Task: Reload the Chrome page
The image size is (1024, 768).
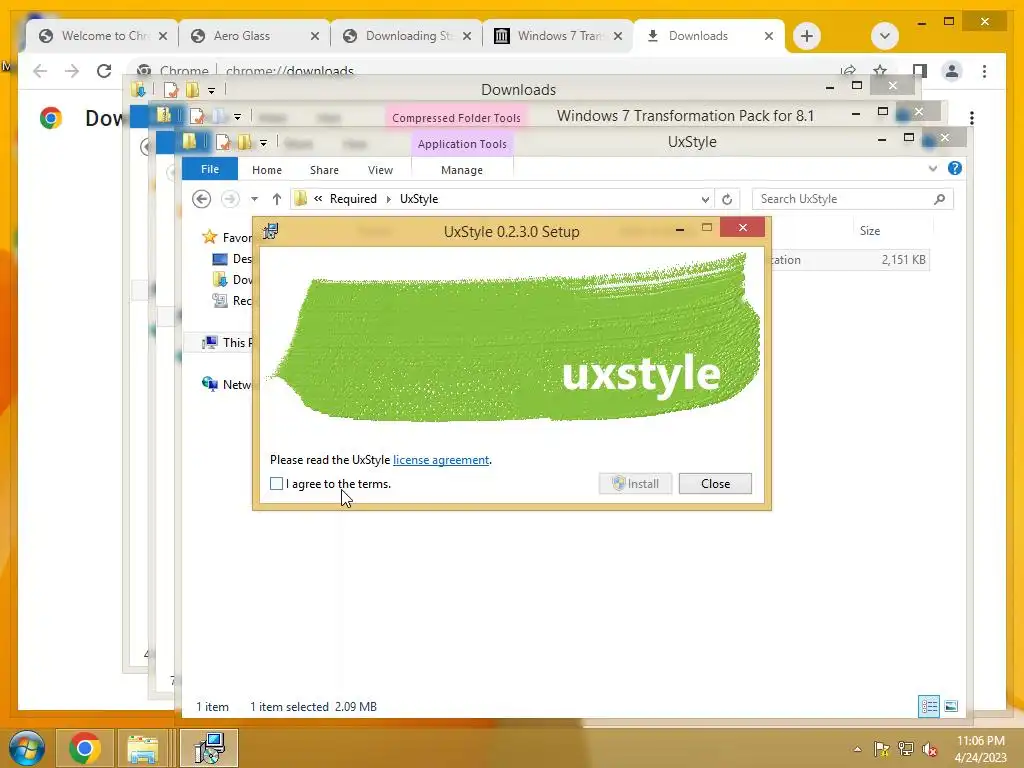Action: click(104, 71)
